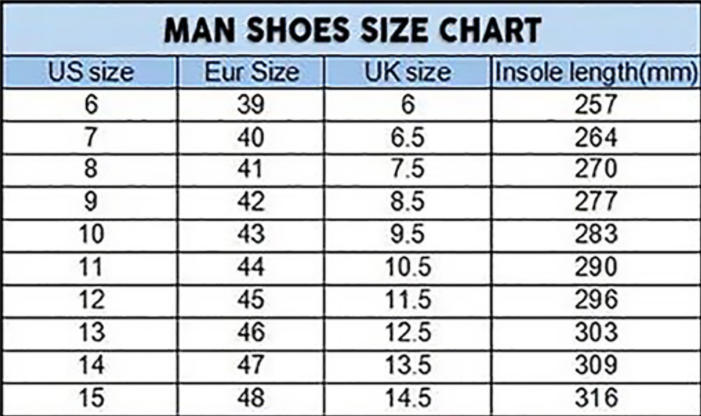701x416 pixels.
Task: Select the insole length 270 cell
Action: (x=596, y=170)
